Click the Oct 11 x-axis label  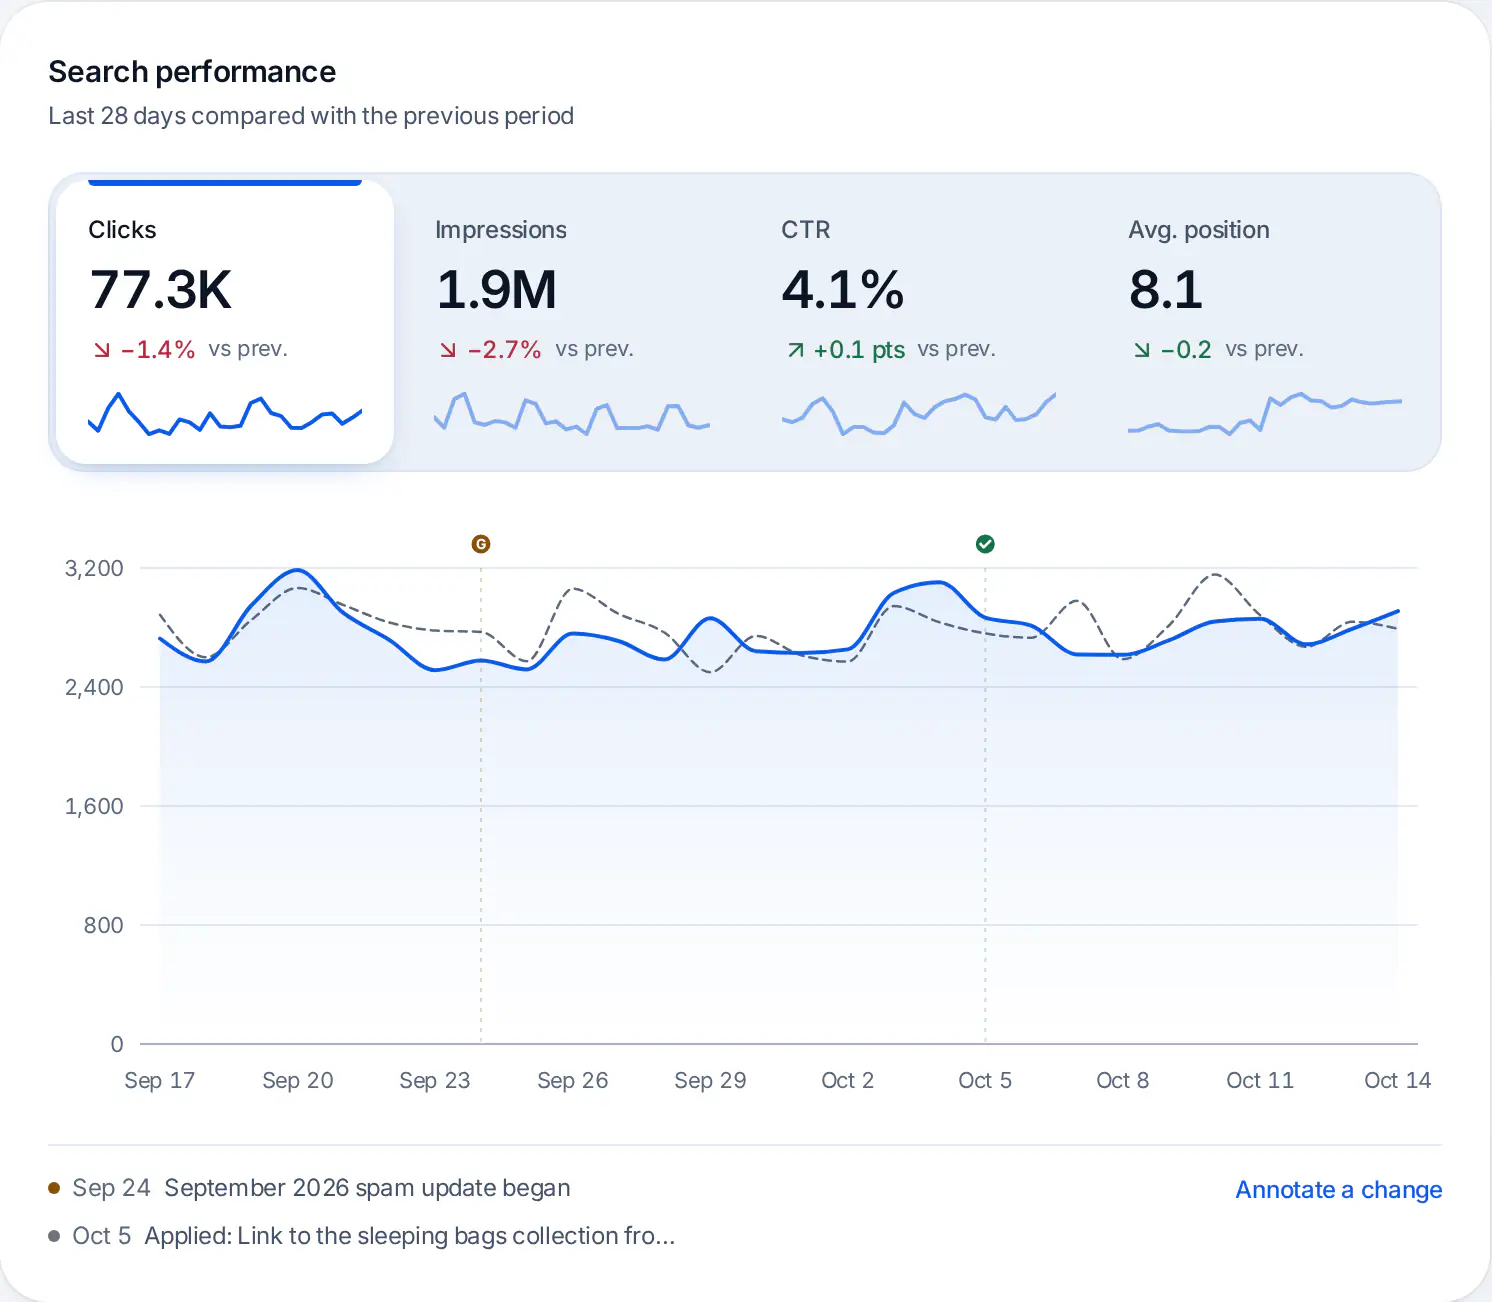coord(1260,1081)
